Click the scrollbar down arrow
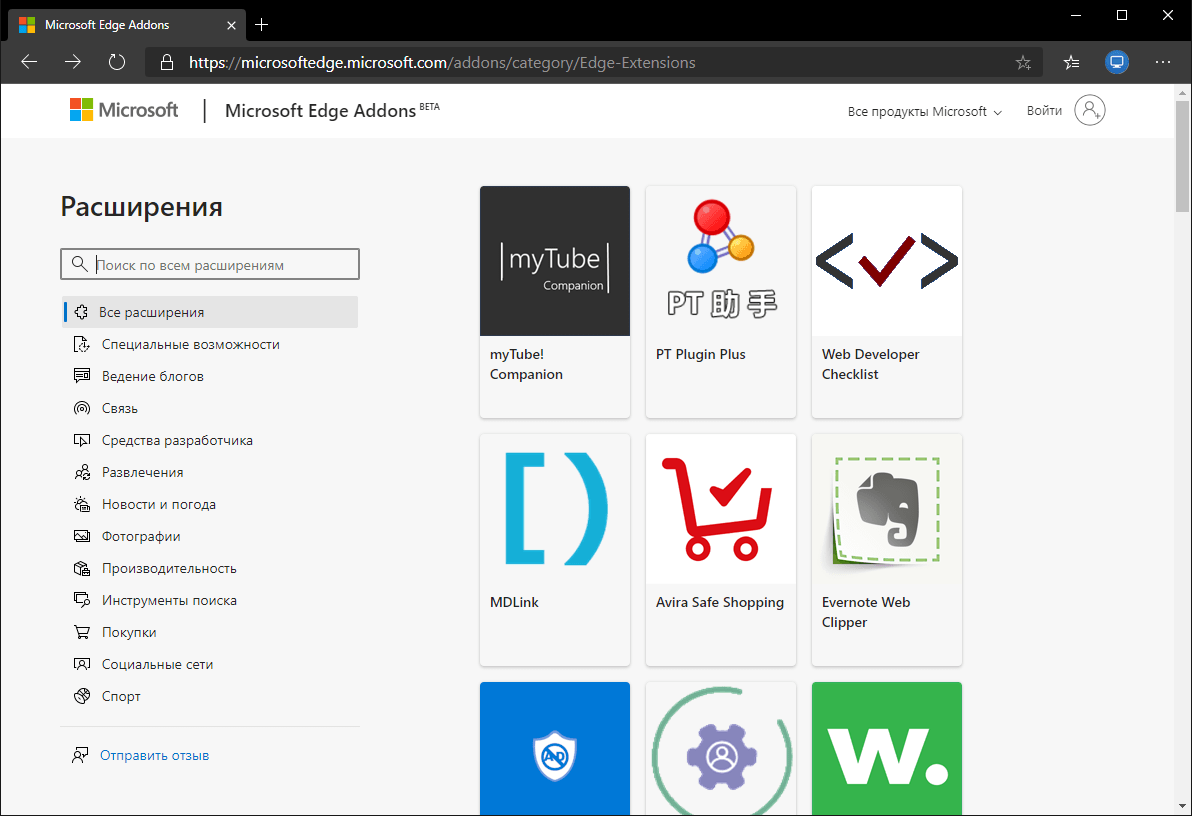 coord(1182,806)
